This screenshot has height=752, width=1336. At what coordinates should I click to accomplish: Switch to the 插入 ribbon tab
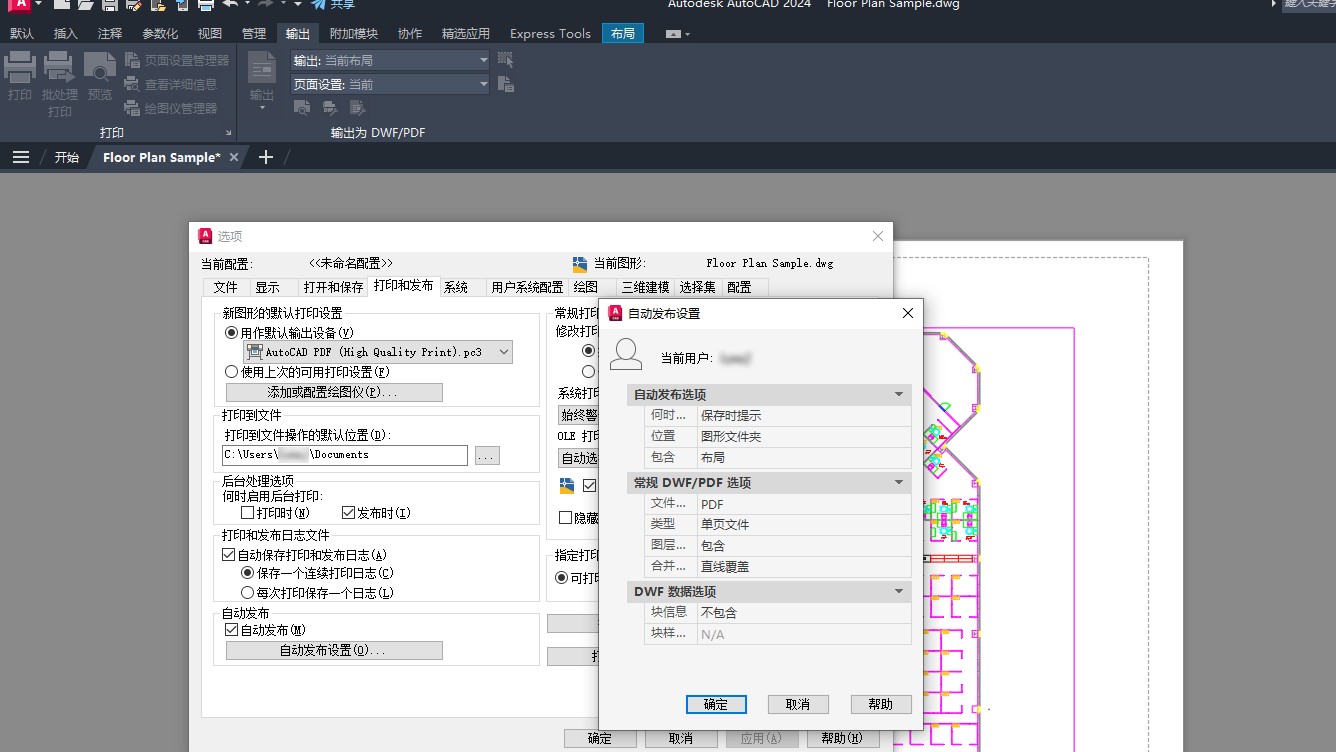(66, 34)
